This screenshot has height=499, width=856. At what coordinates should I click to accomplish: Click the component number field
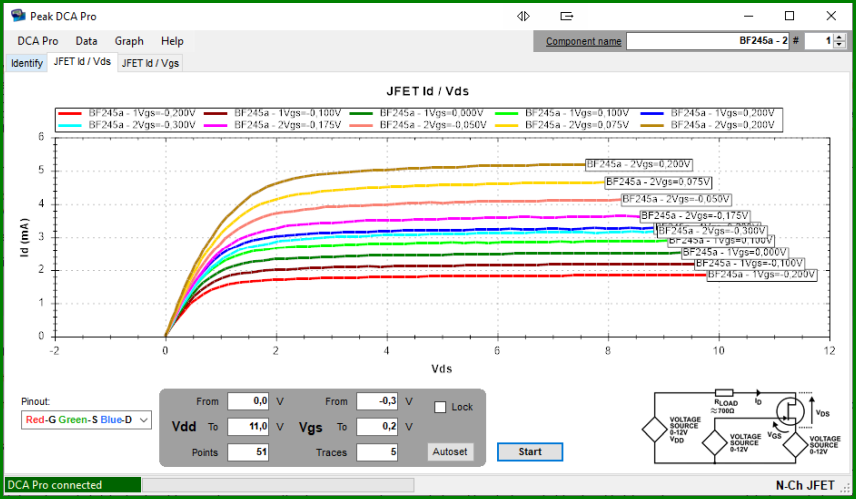[819, 41]
